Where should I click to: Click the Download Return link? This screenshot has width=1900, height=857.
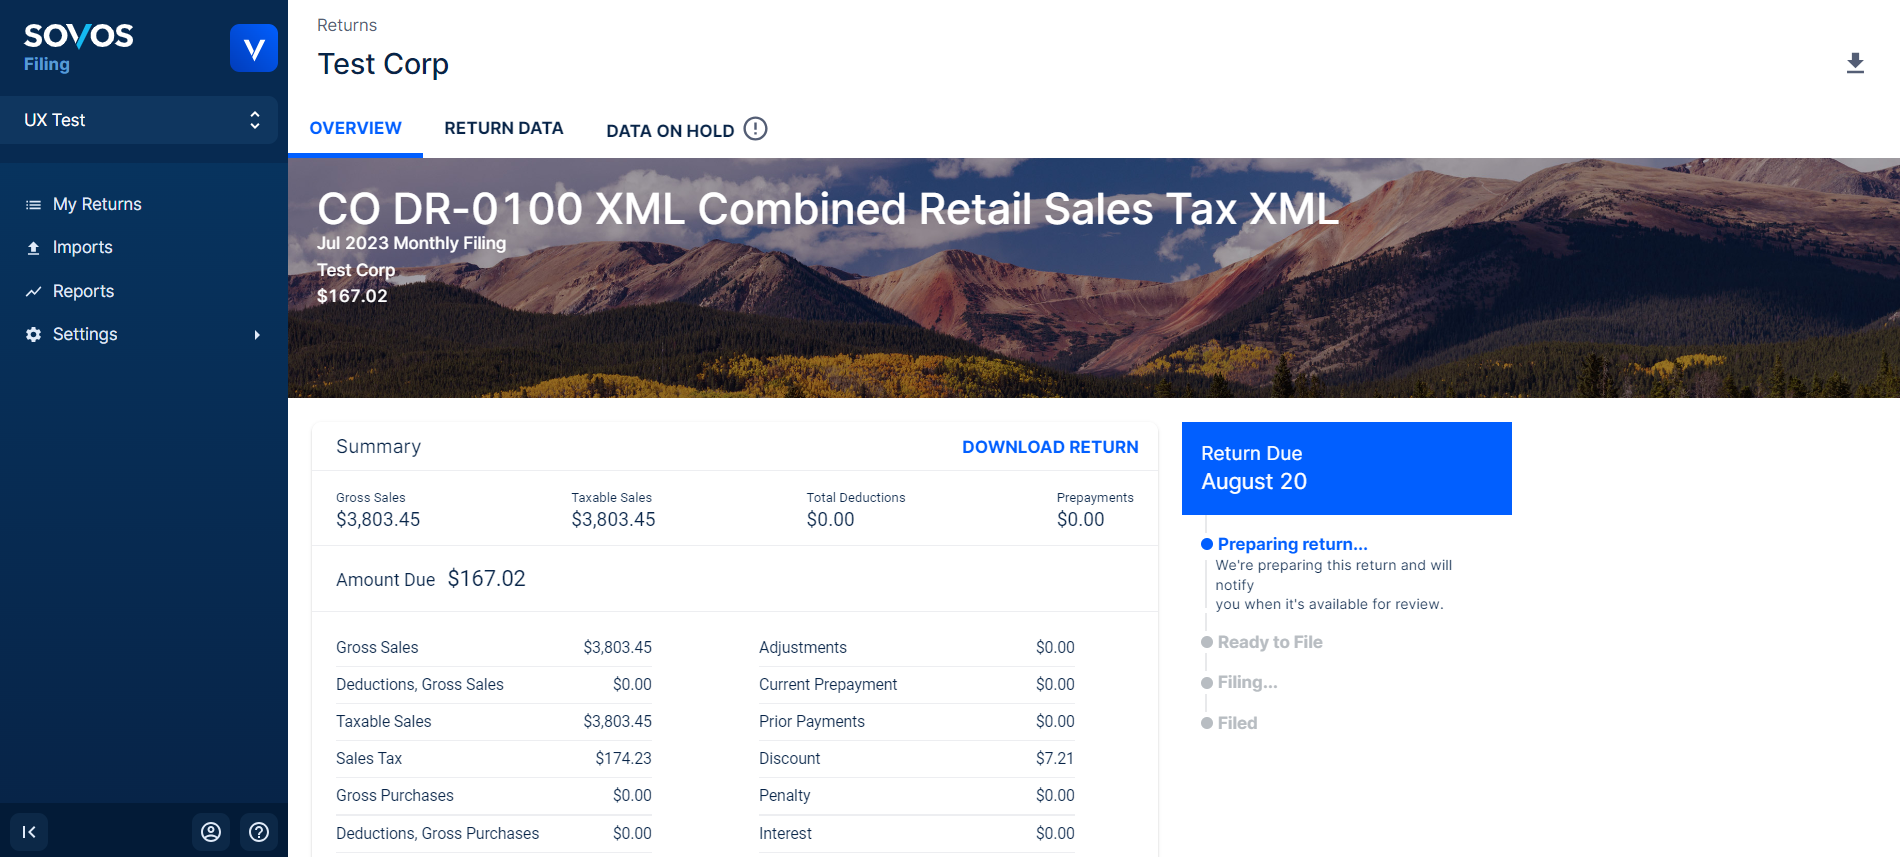pos(1049,447)
